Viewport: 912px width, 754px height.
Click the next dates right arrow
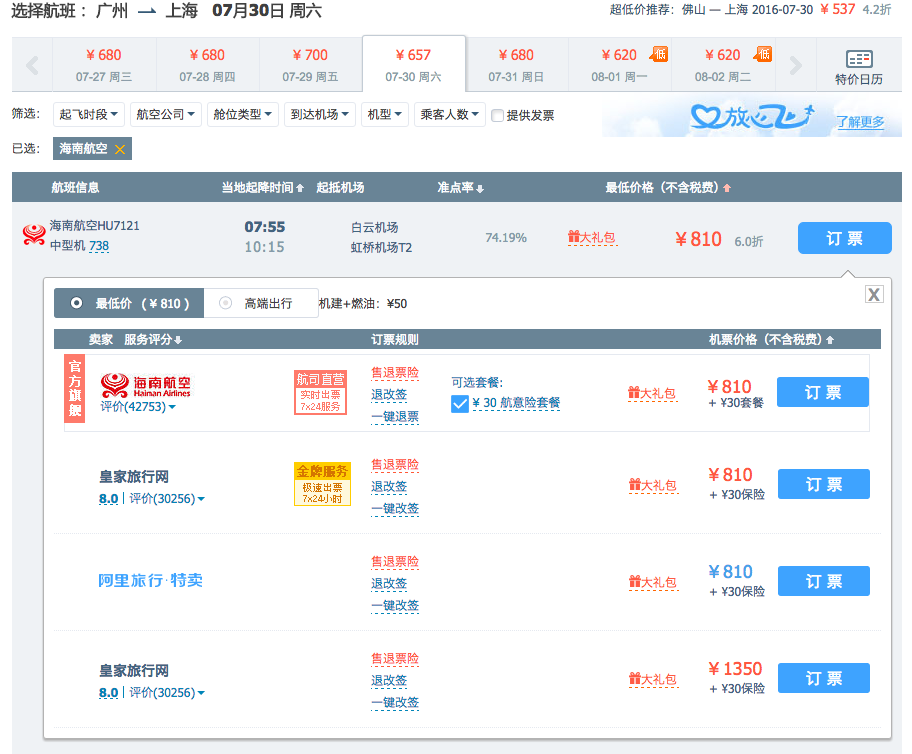pyautogui.click(x=795, y=66)
